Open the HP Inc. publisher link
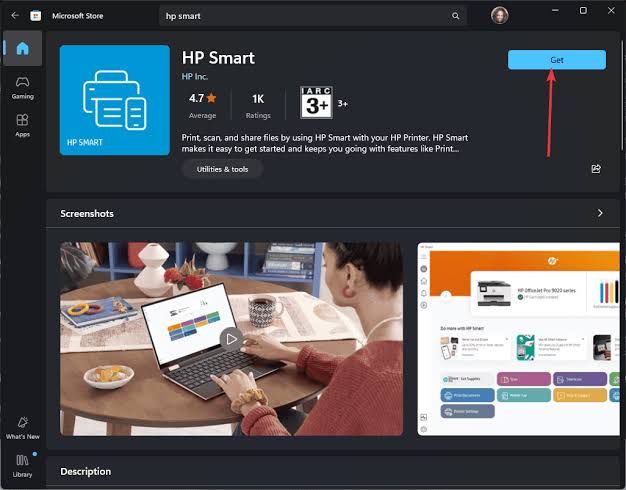626x490 pixels. pyautogui.click(x=195, y=76)
